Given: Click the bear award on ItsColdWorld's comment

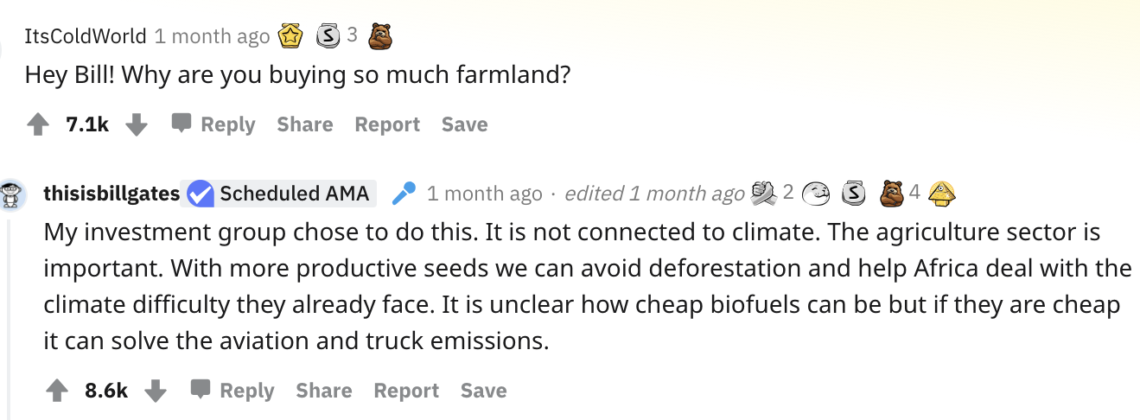Looking at the screenshot, I should coord(379,37).
